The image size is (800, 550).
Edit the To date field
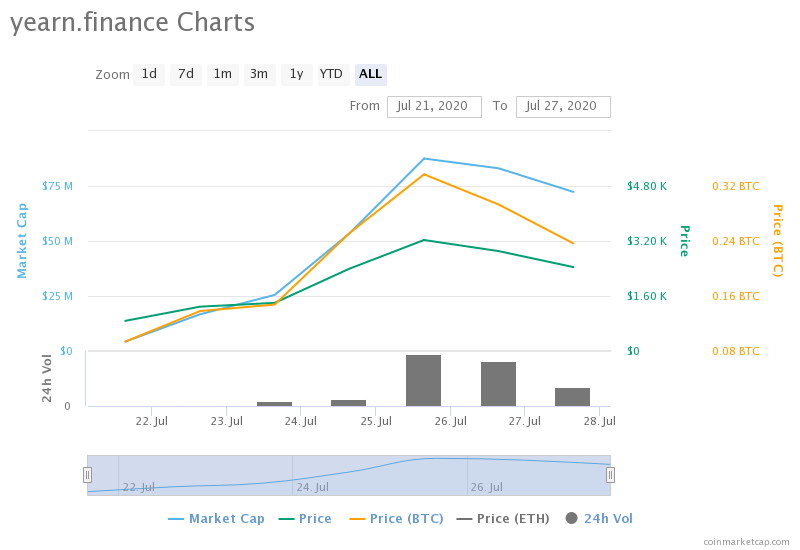[563, 107]
